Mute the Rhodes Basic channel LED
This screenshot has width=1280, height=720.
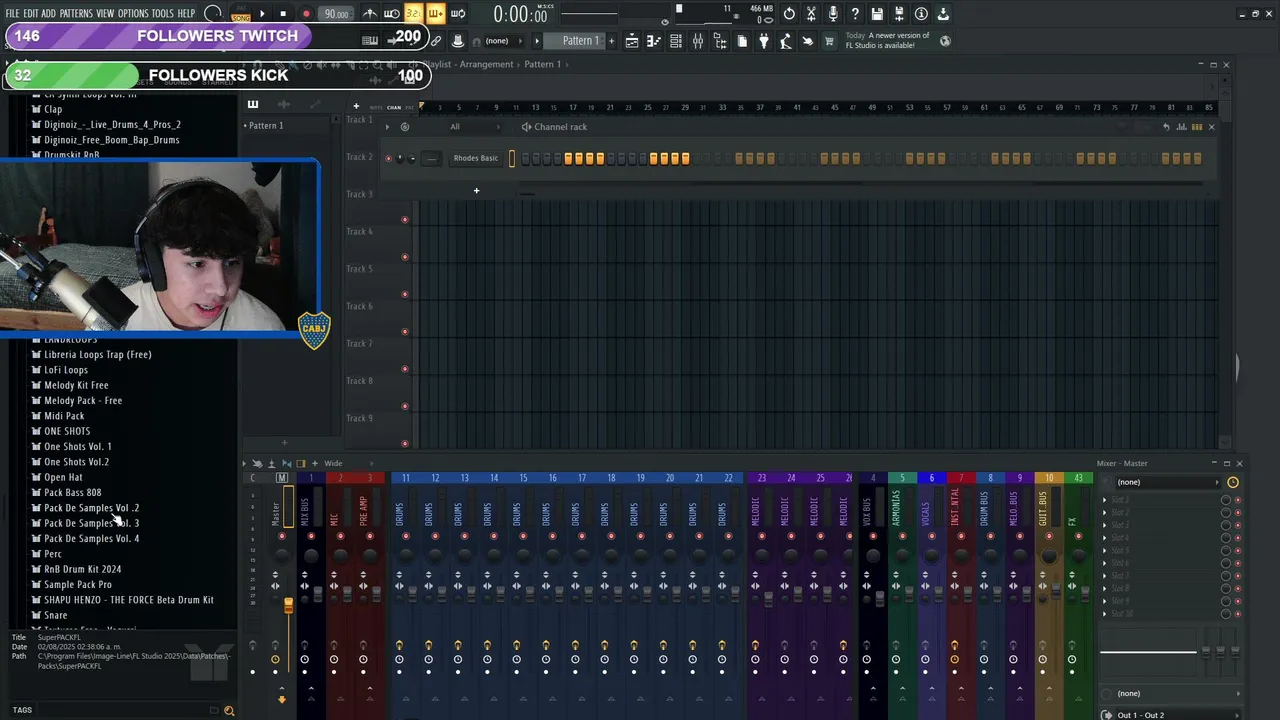click(x=388, y=158)
